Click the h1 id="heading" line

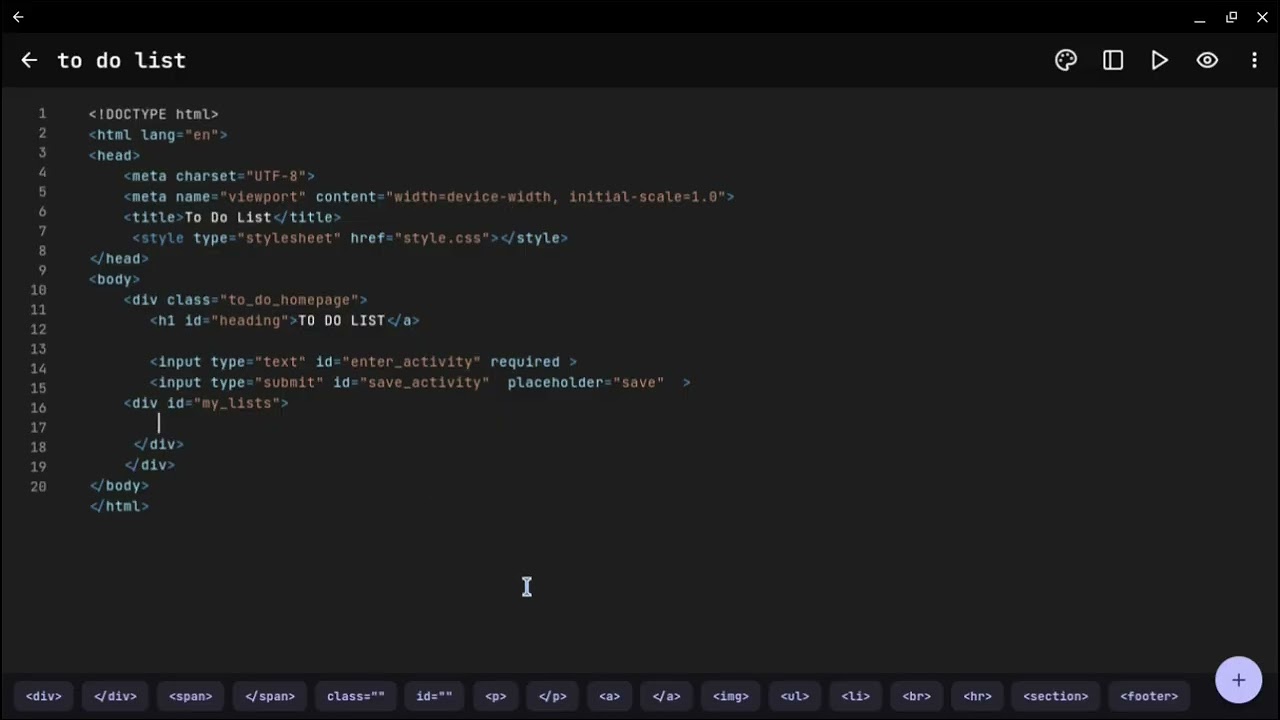coord(285,321)
